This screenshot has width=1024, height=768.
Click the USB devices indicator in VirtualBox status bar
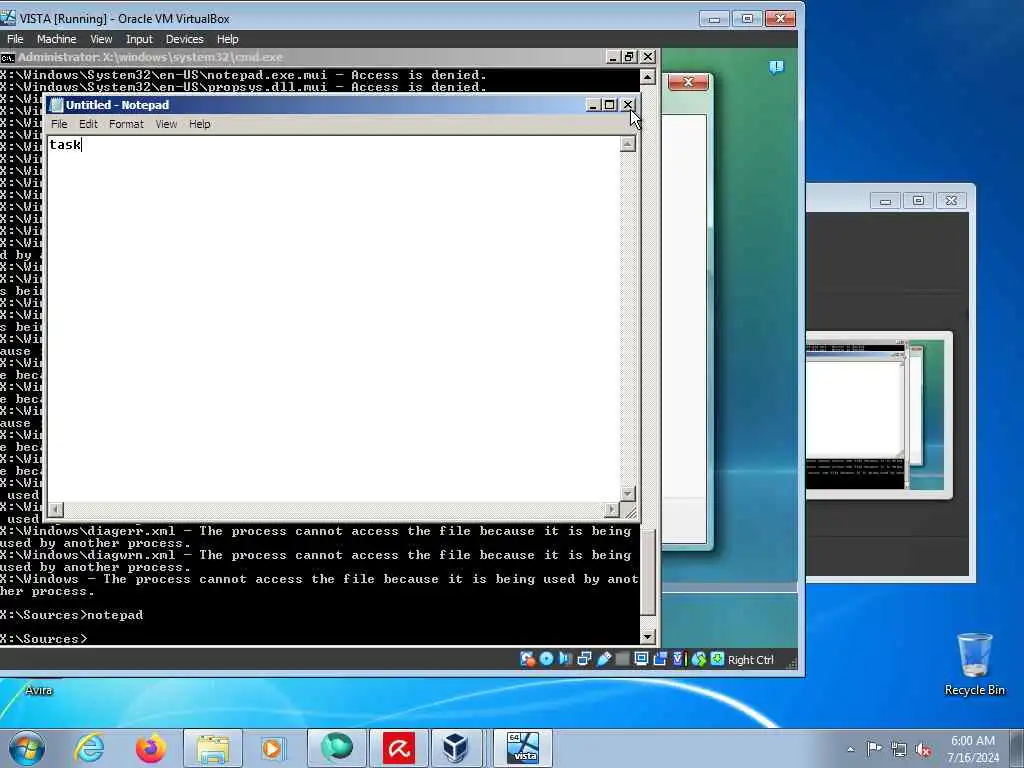pyautogui.click(x=603, y=659)
